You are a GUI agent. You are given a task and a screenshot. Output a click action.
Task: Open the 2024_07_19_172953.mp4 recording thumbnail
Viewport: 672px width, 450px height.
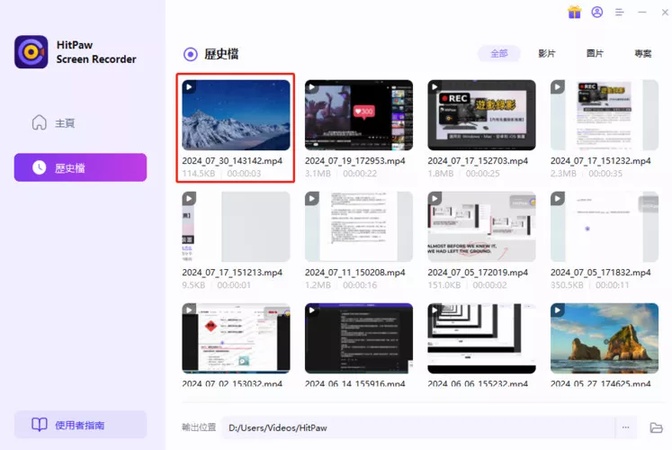click(x=358, y=114)
